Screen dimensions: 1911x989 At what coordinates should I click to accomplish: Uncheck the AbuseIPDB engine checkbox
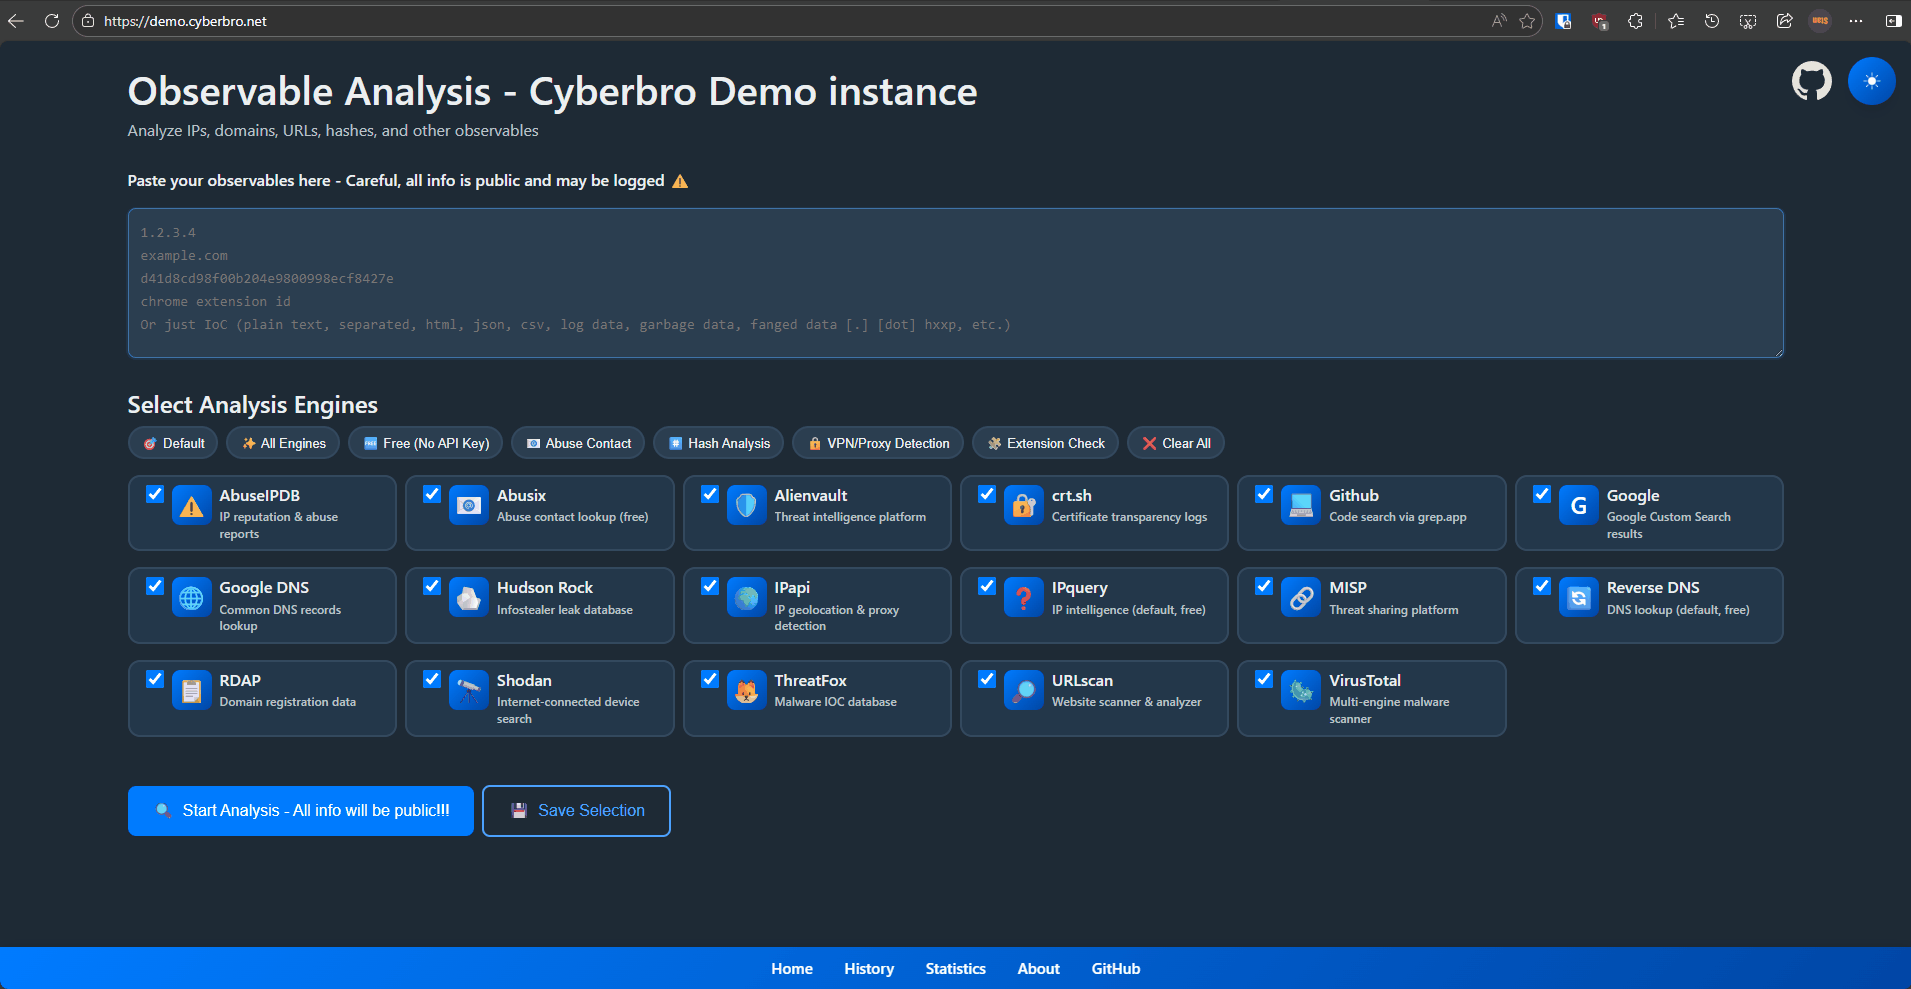point(155,494)
